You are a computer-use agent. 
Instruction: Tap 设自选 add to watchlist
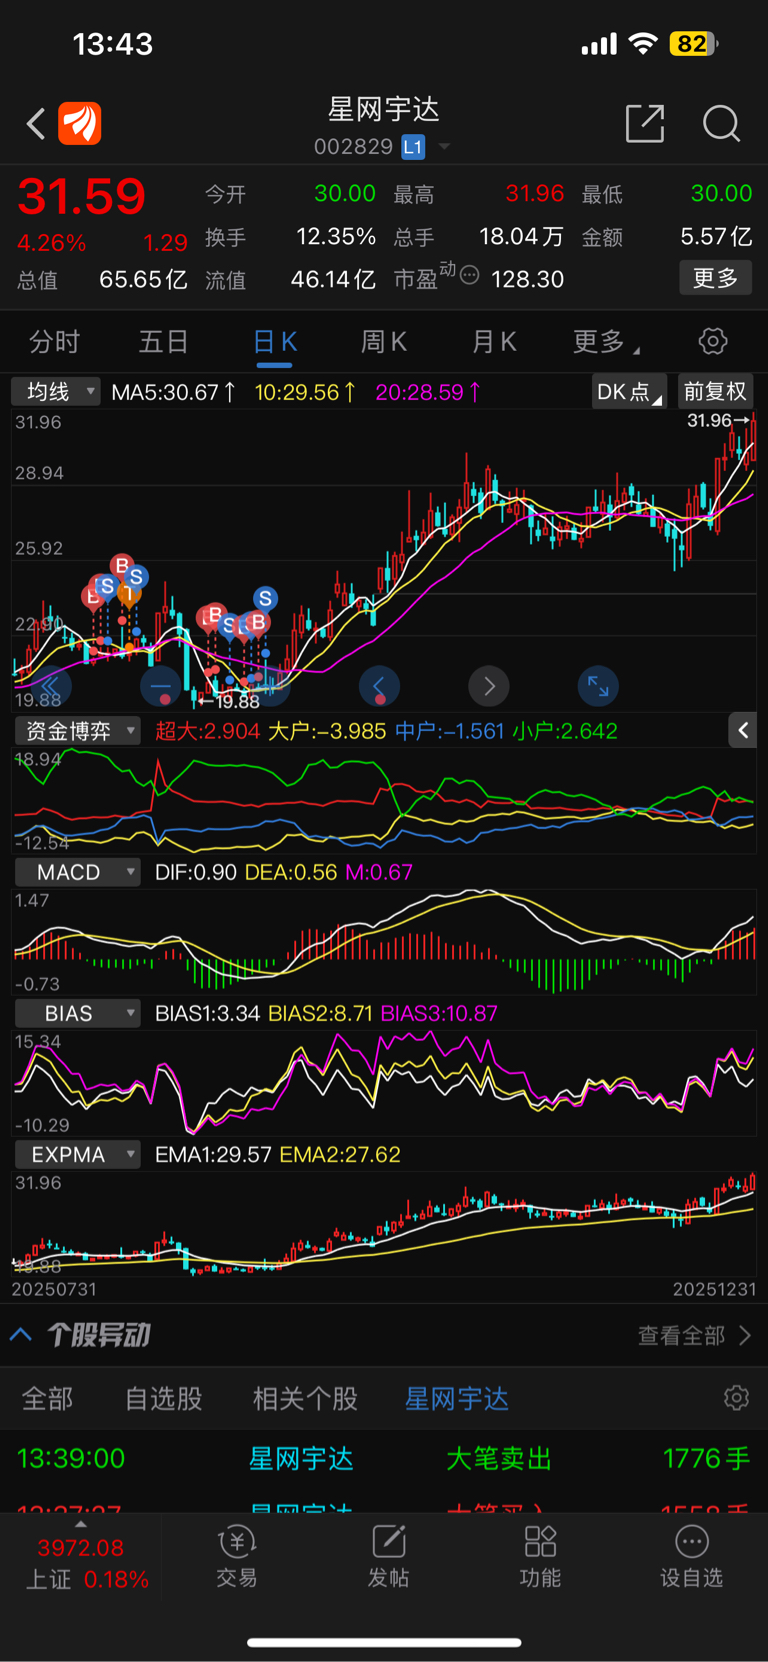(x=691, y=1556)
